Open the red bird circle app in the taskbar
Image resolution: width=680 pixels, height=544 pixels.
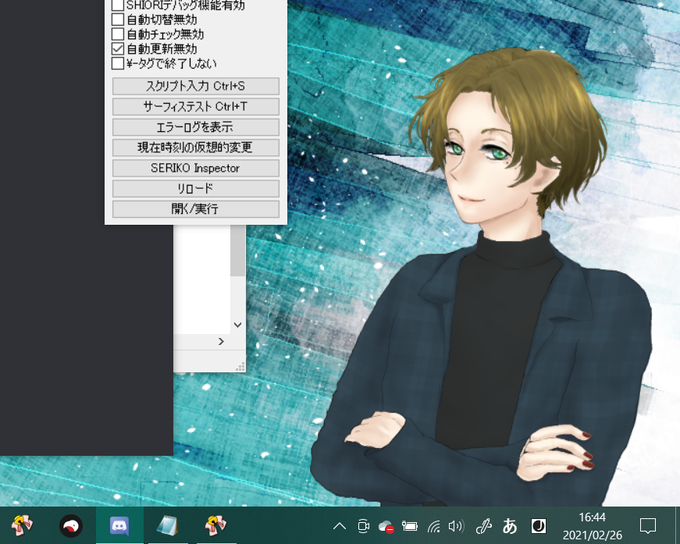pos(71,526)
